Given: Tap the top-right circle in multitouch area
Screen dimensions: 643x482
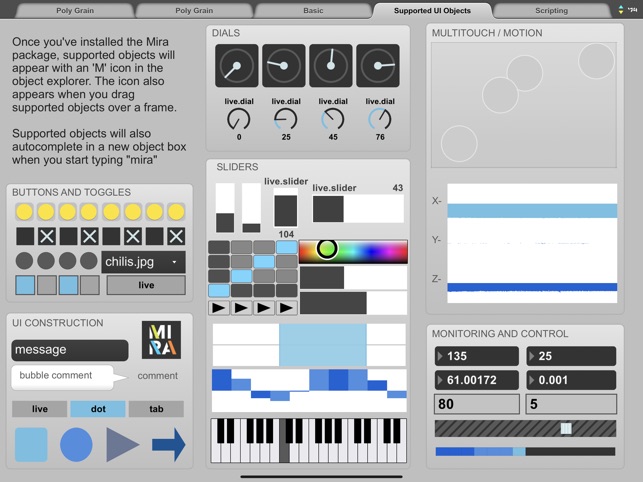Looking at the screenshot, I should click(596, 61).
